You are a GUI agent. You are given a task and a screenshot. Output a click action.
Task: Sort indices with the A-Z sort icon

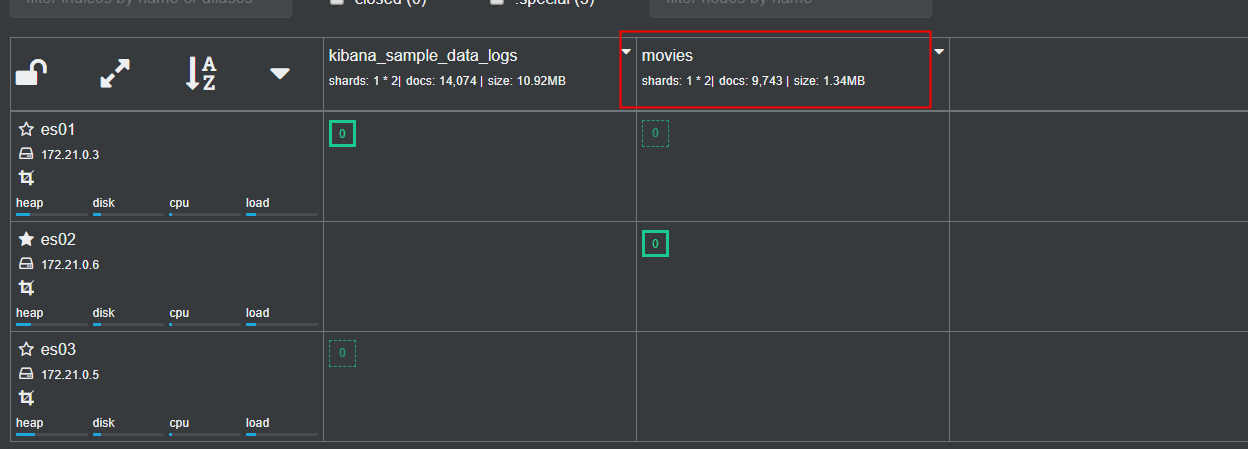coord(201,73)
